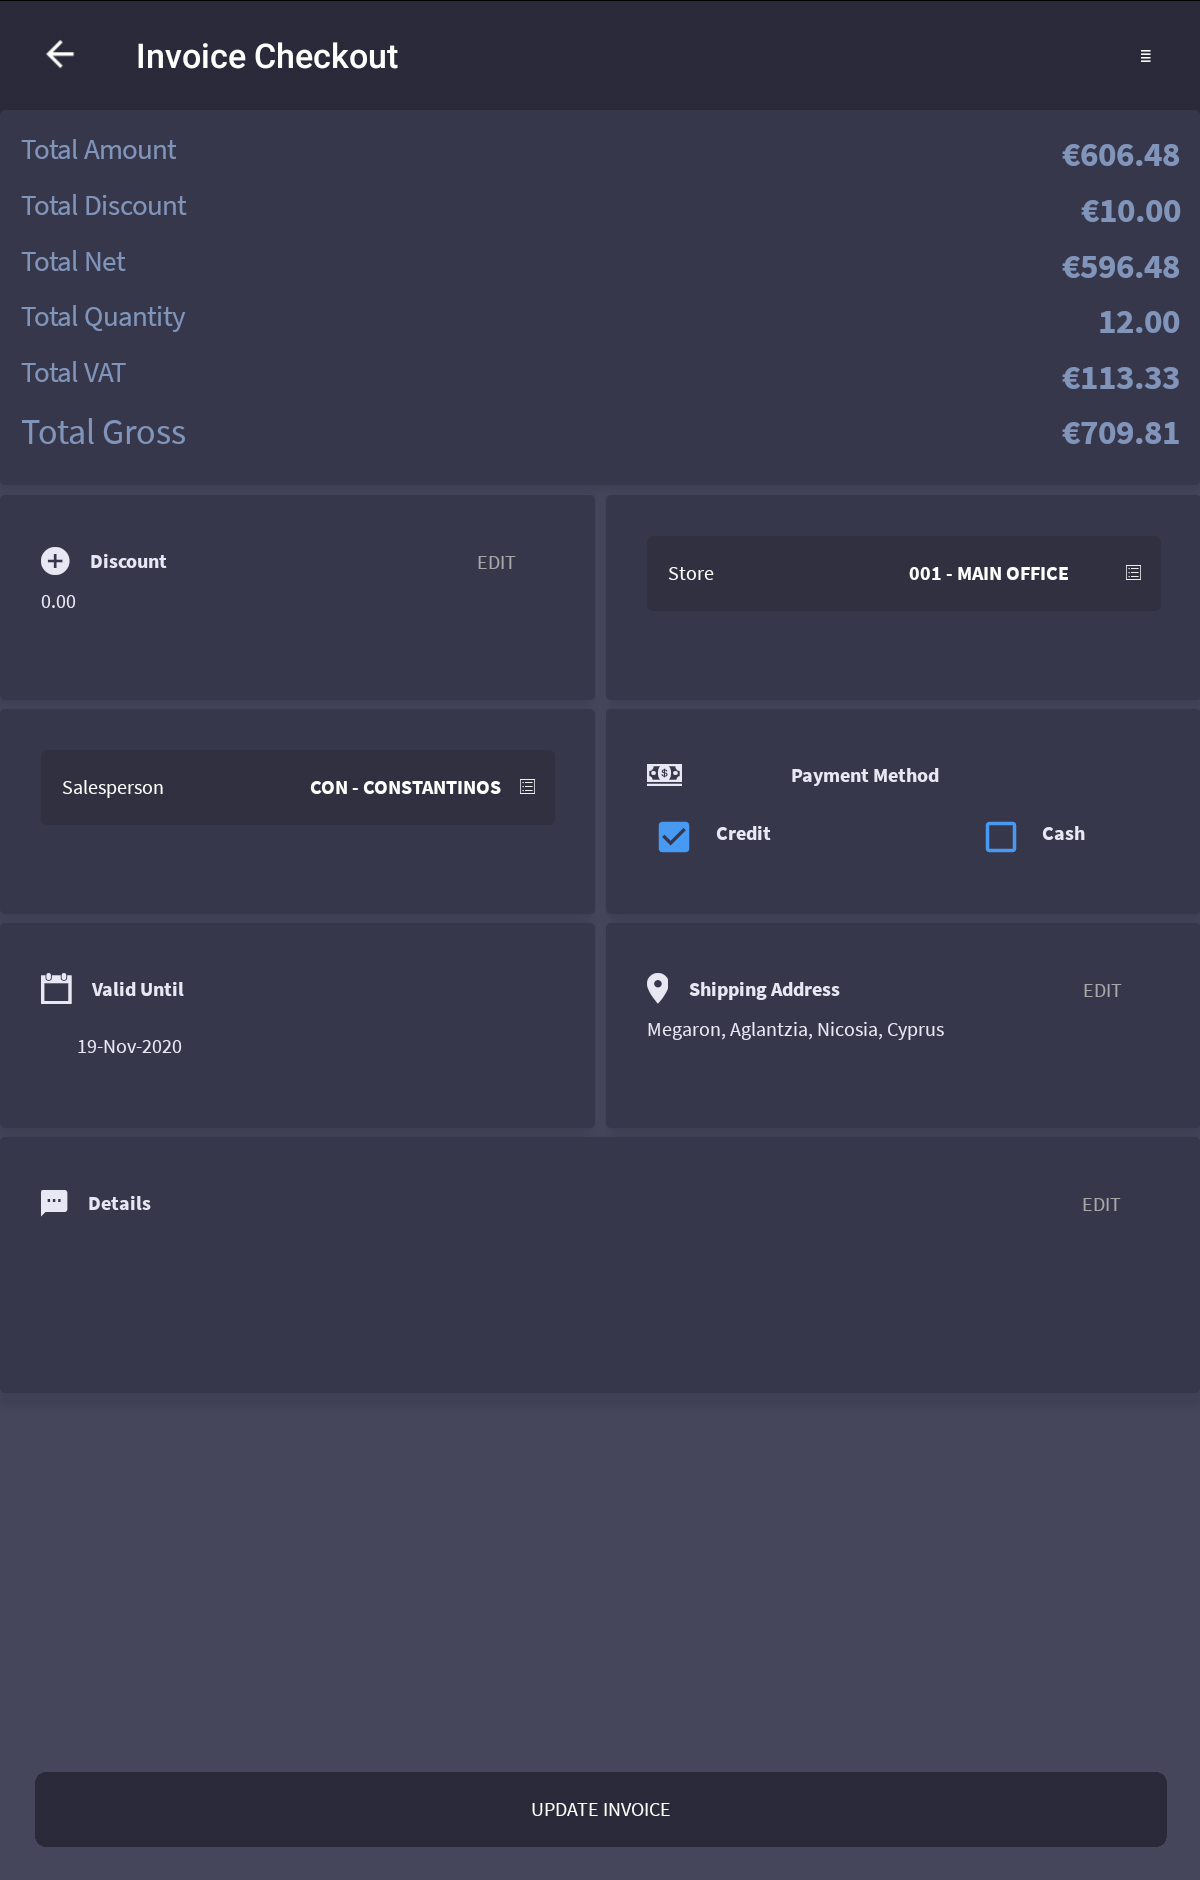Click the calendar icon for Valid Until
Screen dimensions: 1200x1880
(56, 988)
